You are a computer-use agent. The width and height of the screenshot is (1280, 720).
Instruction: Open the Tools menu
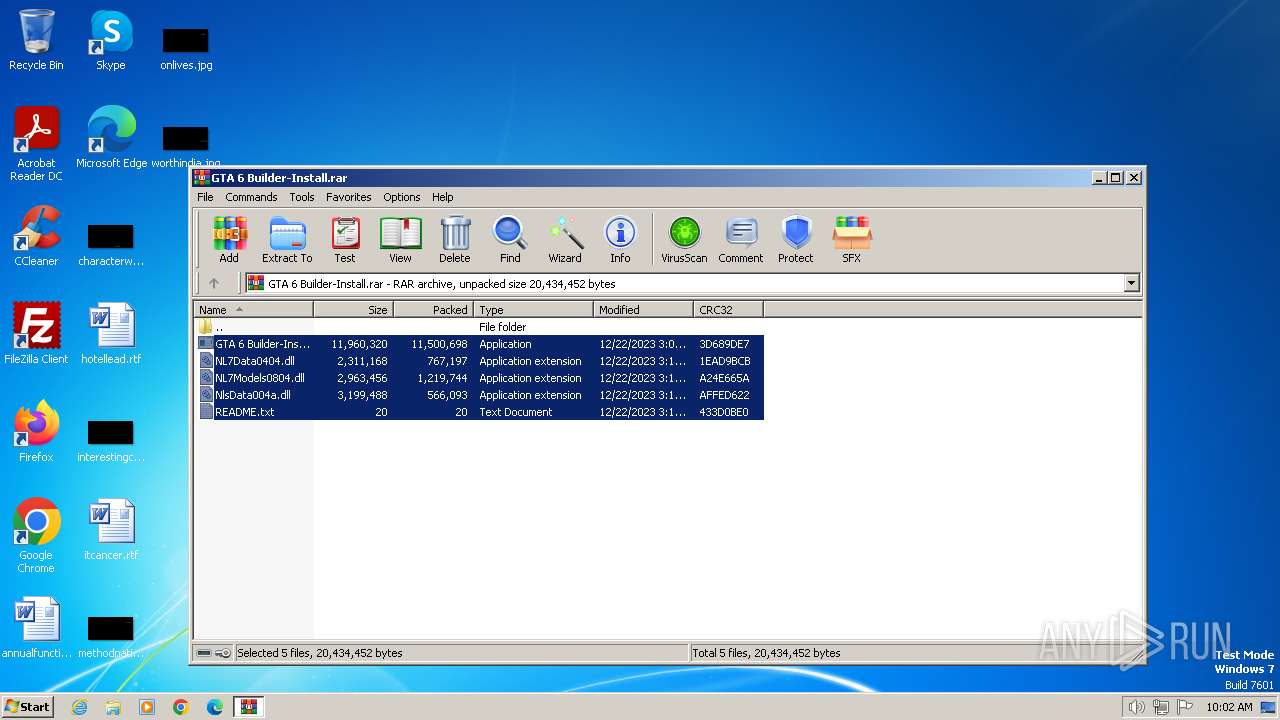click(302, 197)
